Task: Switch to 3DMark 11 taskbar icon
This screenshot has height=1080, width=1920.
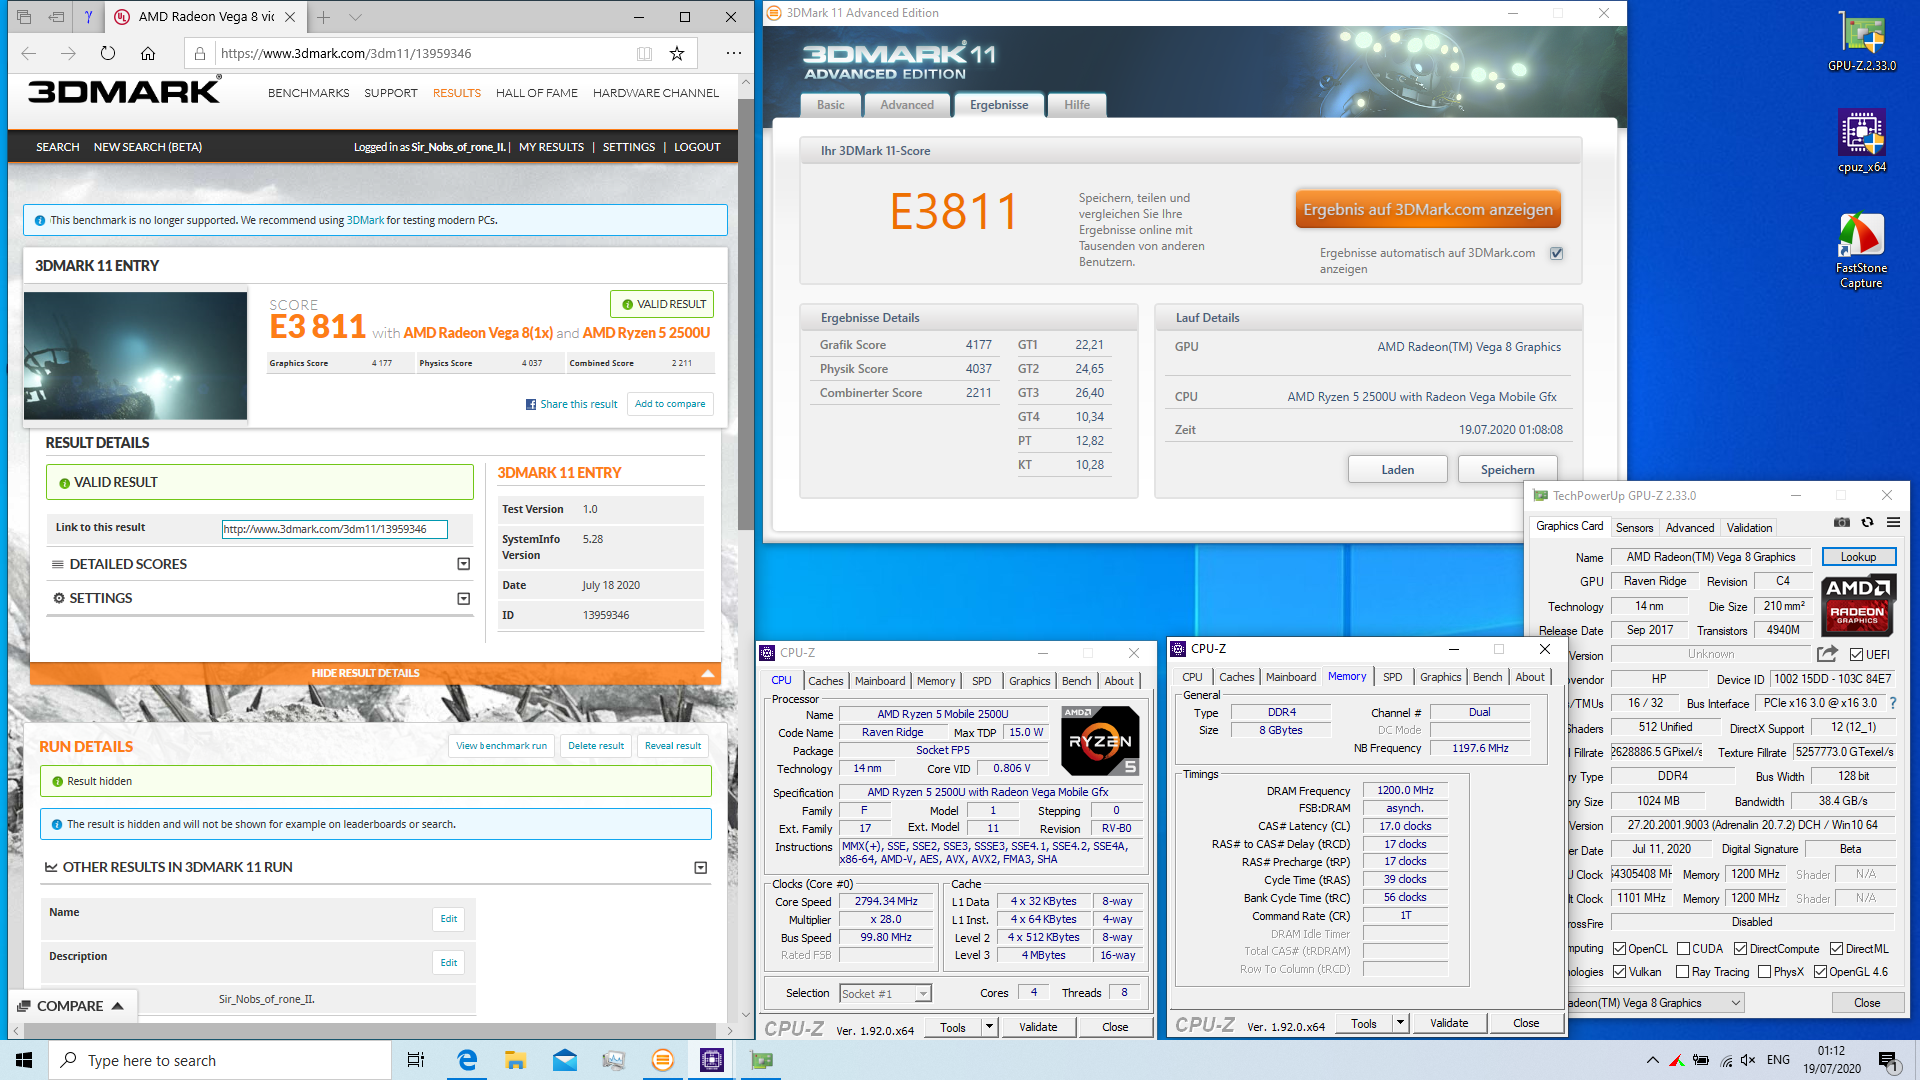Action: coord(662,1060)
